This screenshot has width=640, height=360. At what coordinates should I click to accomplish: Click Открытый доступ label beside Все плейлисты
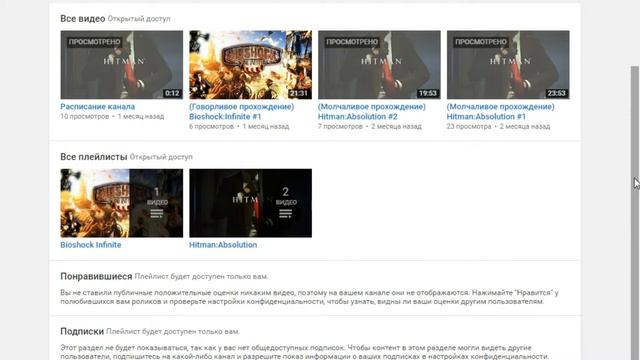coord(161,157)
